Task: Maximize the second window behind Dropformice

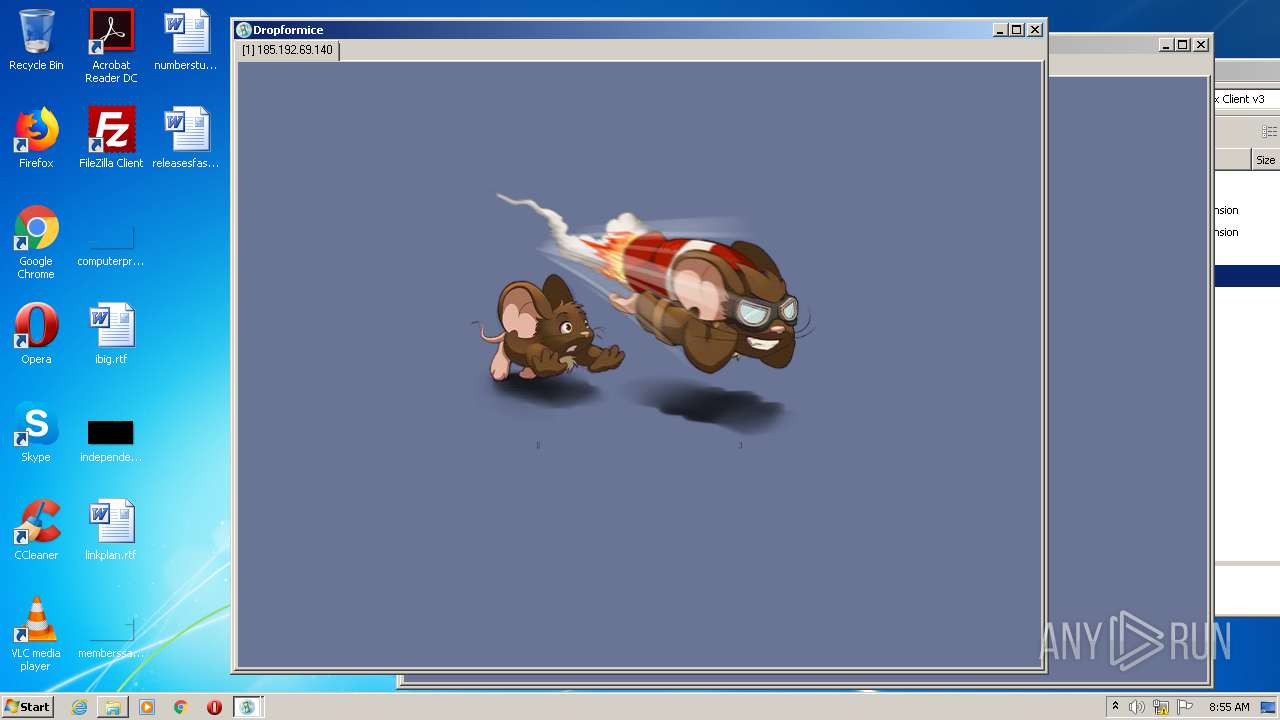Action: (x=1183, y=45)
